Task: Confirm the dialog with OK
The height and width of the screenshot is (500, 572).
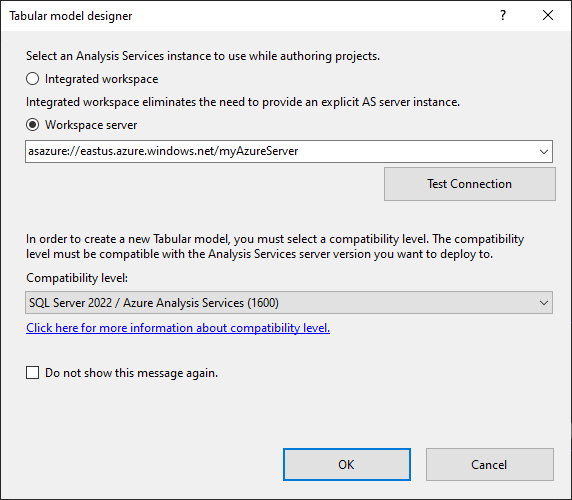Action: [x=347, y=465]
